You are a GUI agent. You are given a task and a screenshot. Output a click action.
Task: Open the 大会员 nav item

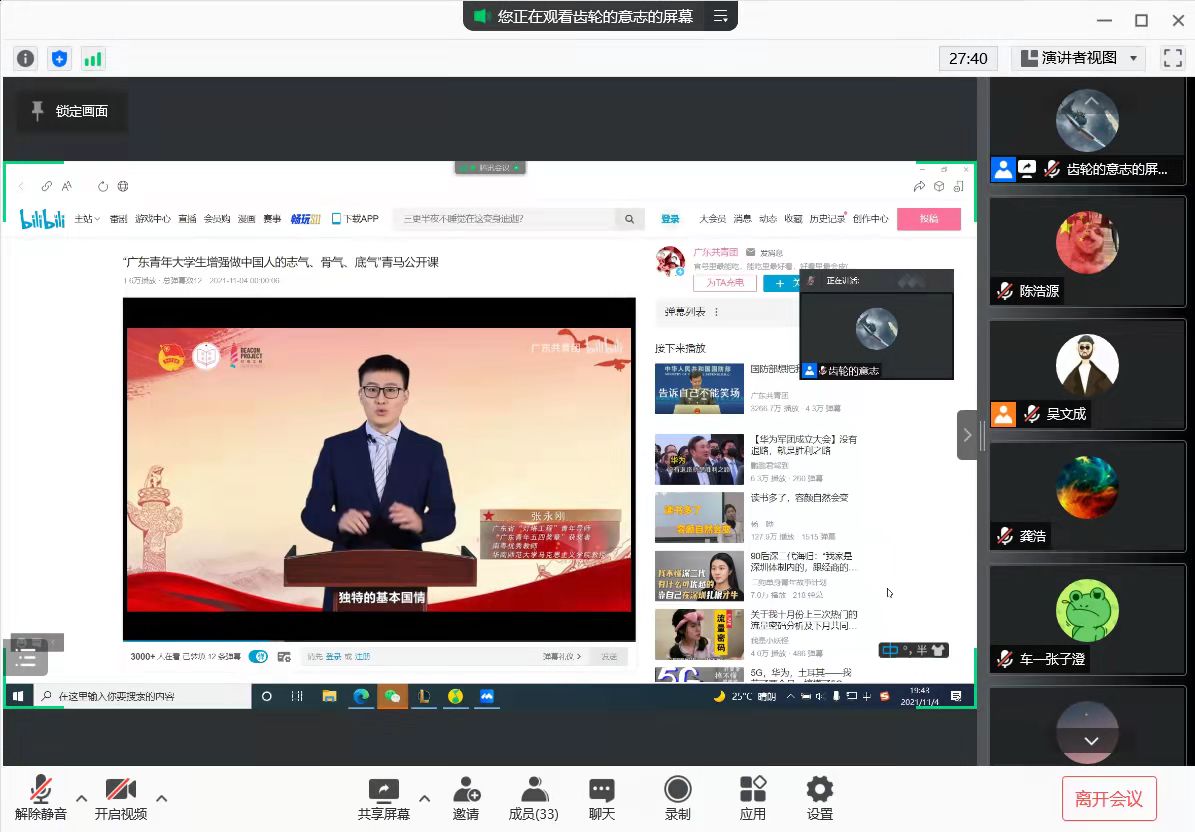(713, 219)
